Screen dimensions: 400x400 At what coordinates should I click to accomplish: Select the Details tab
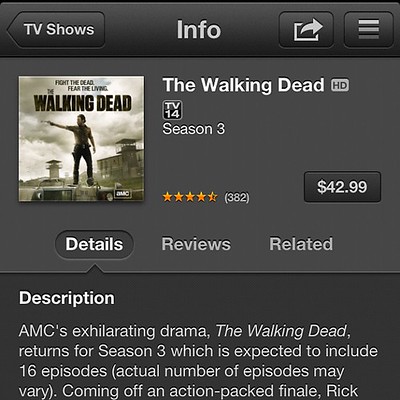tap(94, 244)
